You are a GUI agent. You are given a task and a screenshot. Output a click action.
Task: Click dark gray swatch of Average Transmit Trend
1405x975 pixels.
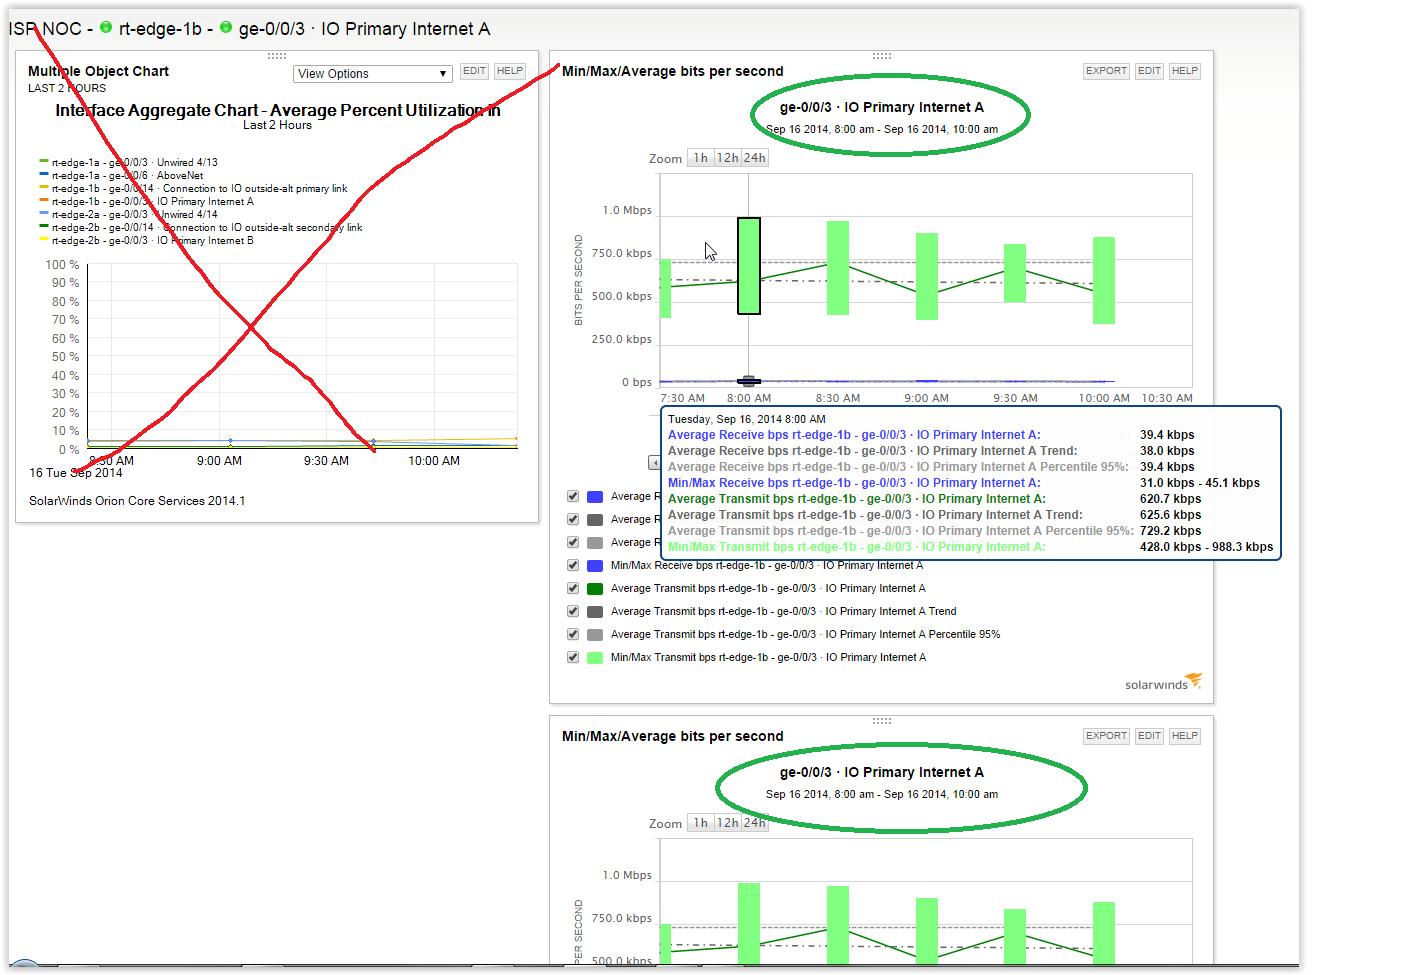[595, 612]
